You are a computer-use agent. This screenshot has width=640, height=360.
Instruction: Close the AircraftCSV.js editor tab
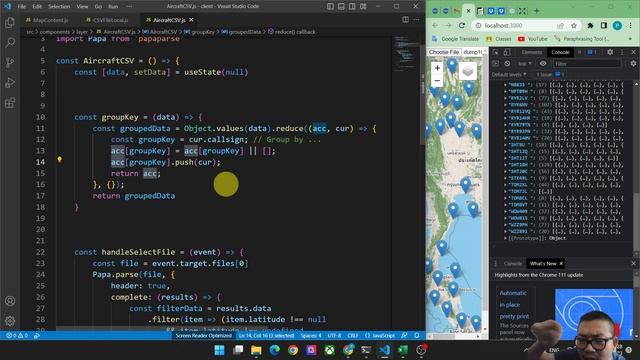pos(191,20)
